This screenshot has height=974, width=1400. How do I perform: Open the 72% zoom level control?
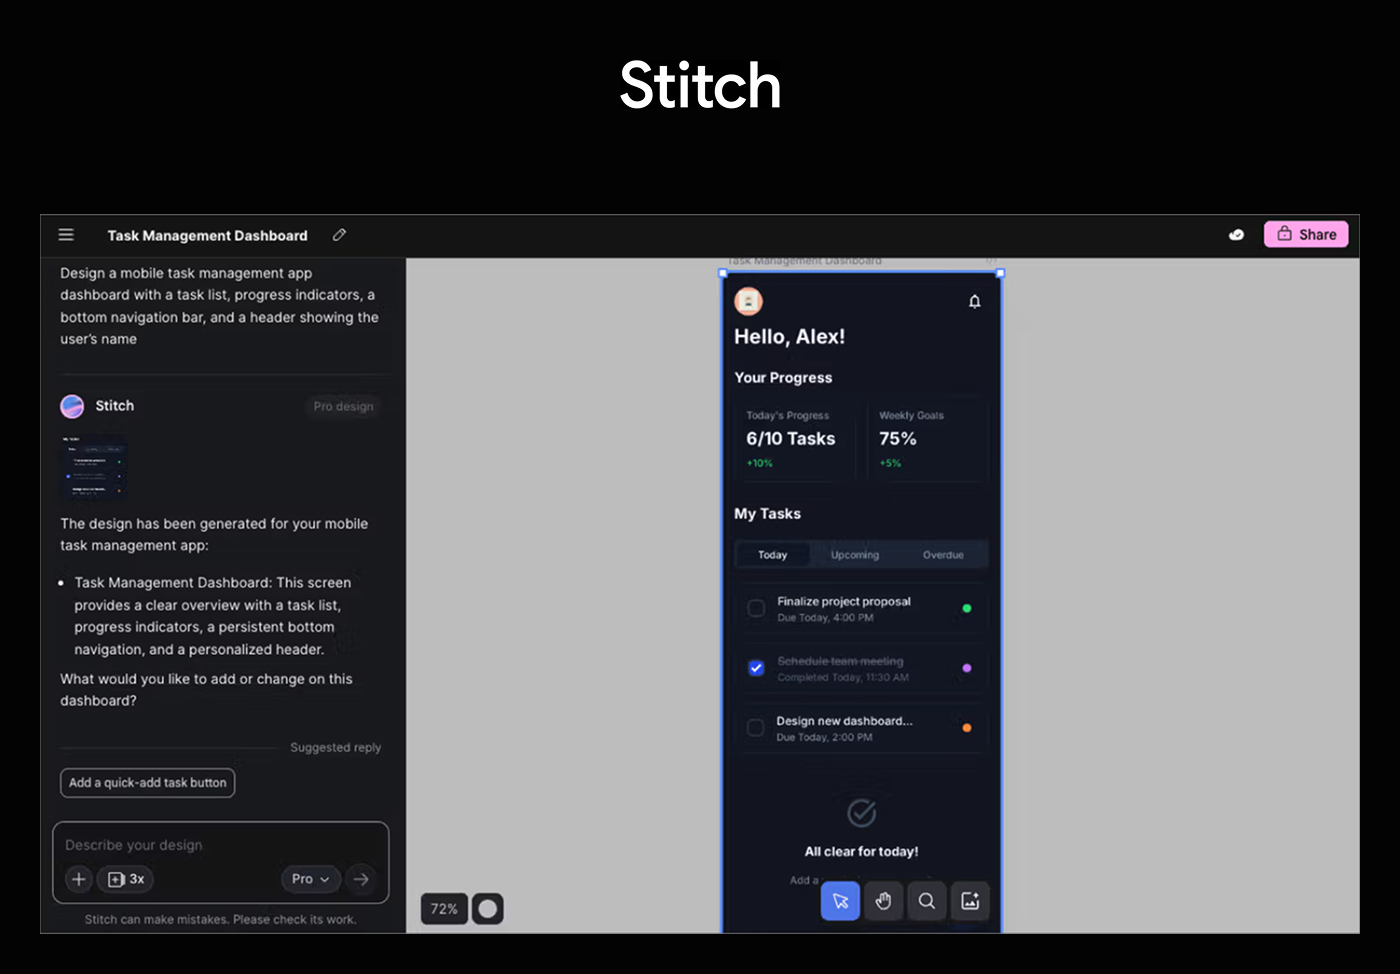click(x=444, y=909)
